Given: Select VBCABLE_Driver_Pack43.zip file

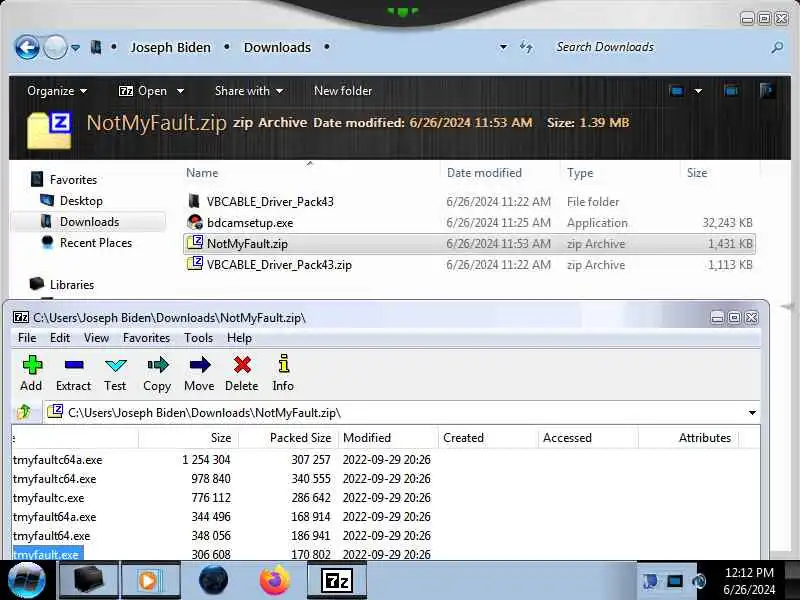Looking at the screenshot, I should pos(279,265).
